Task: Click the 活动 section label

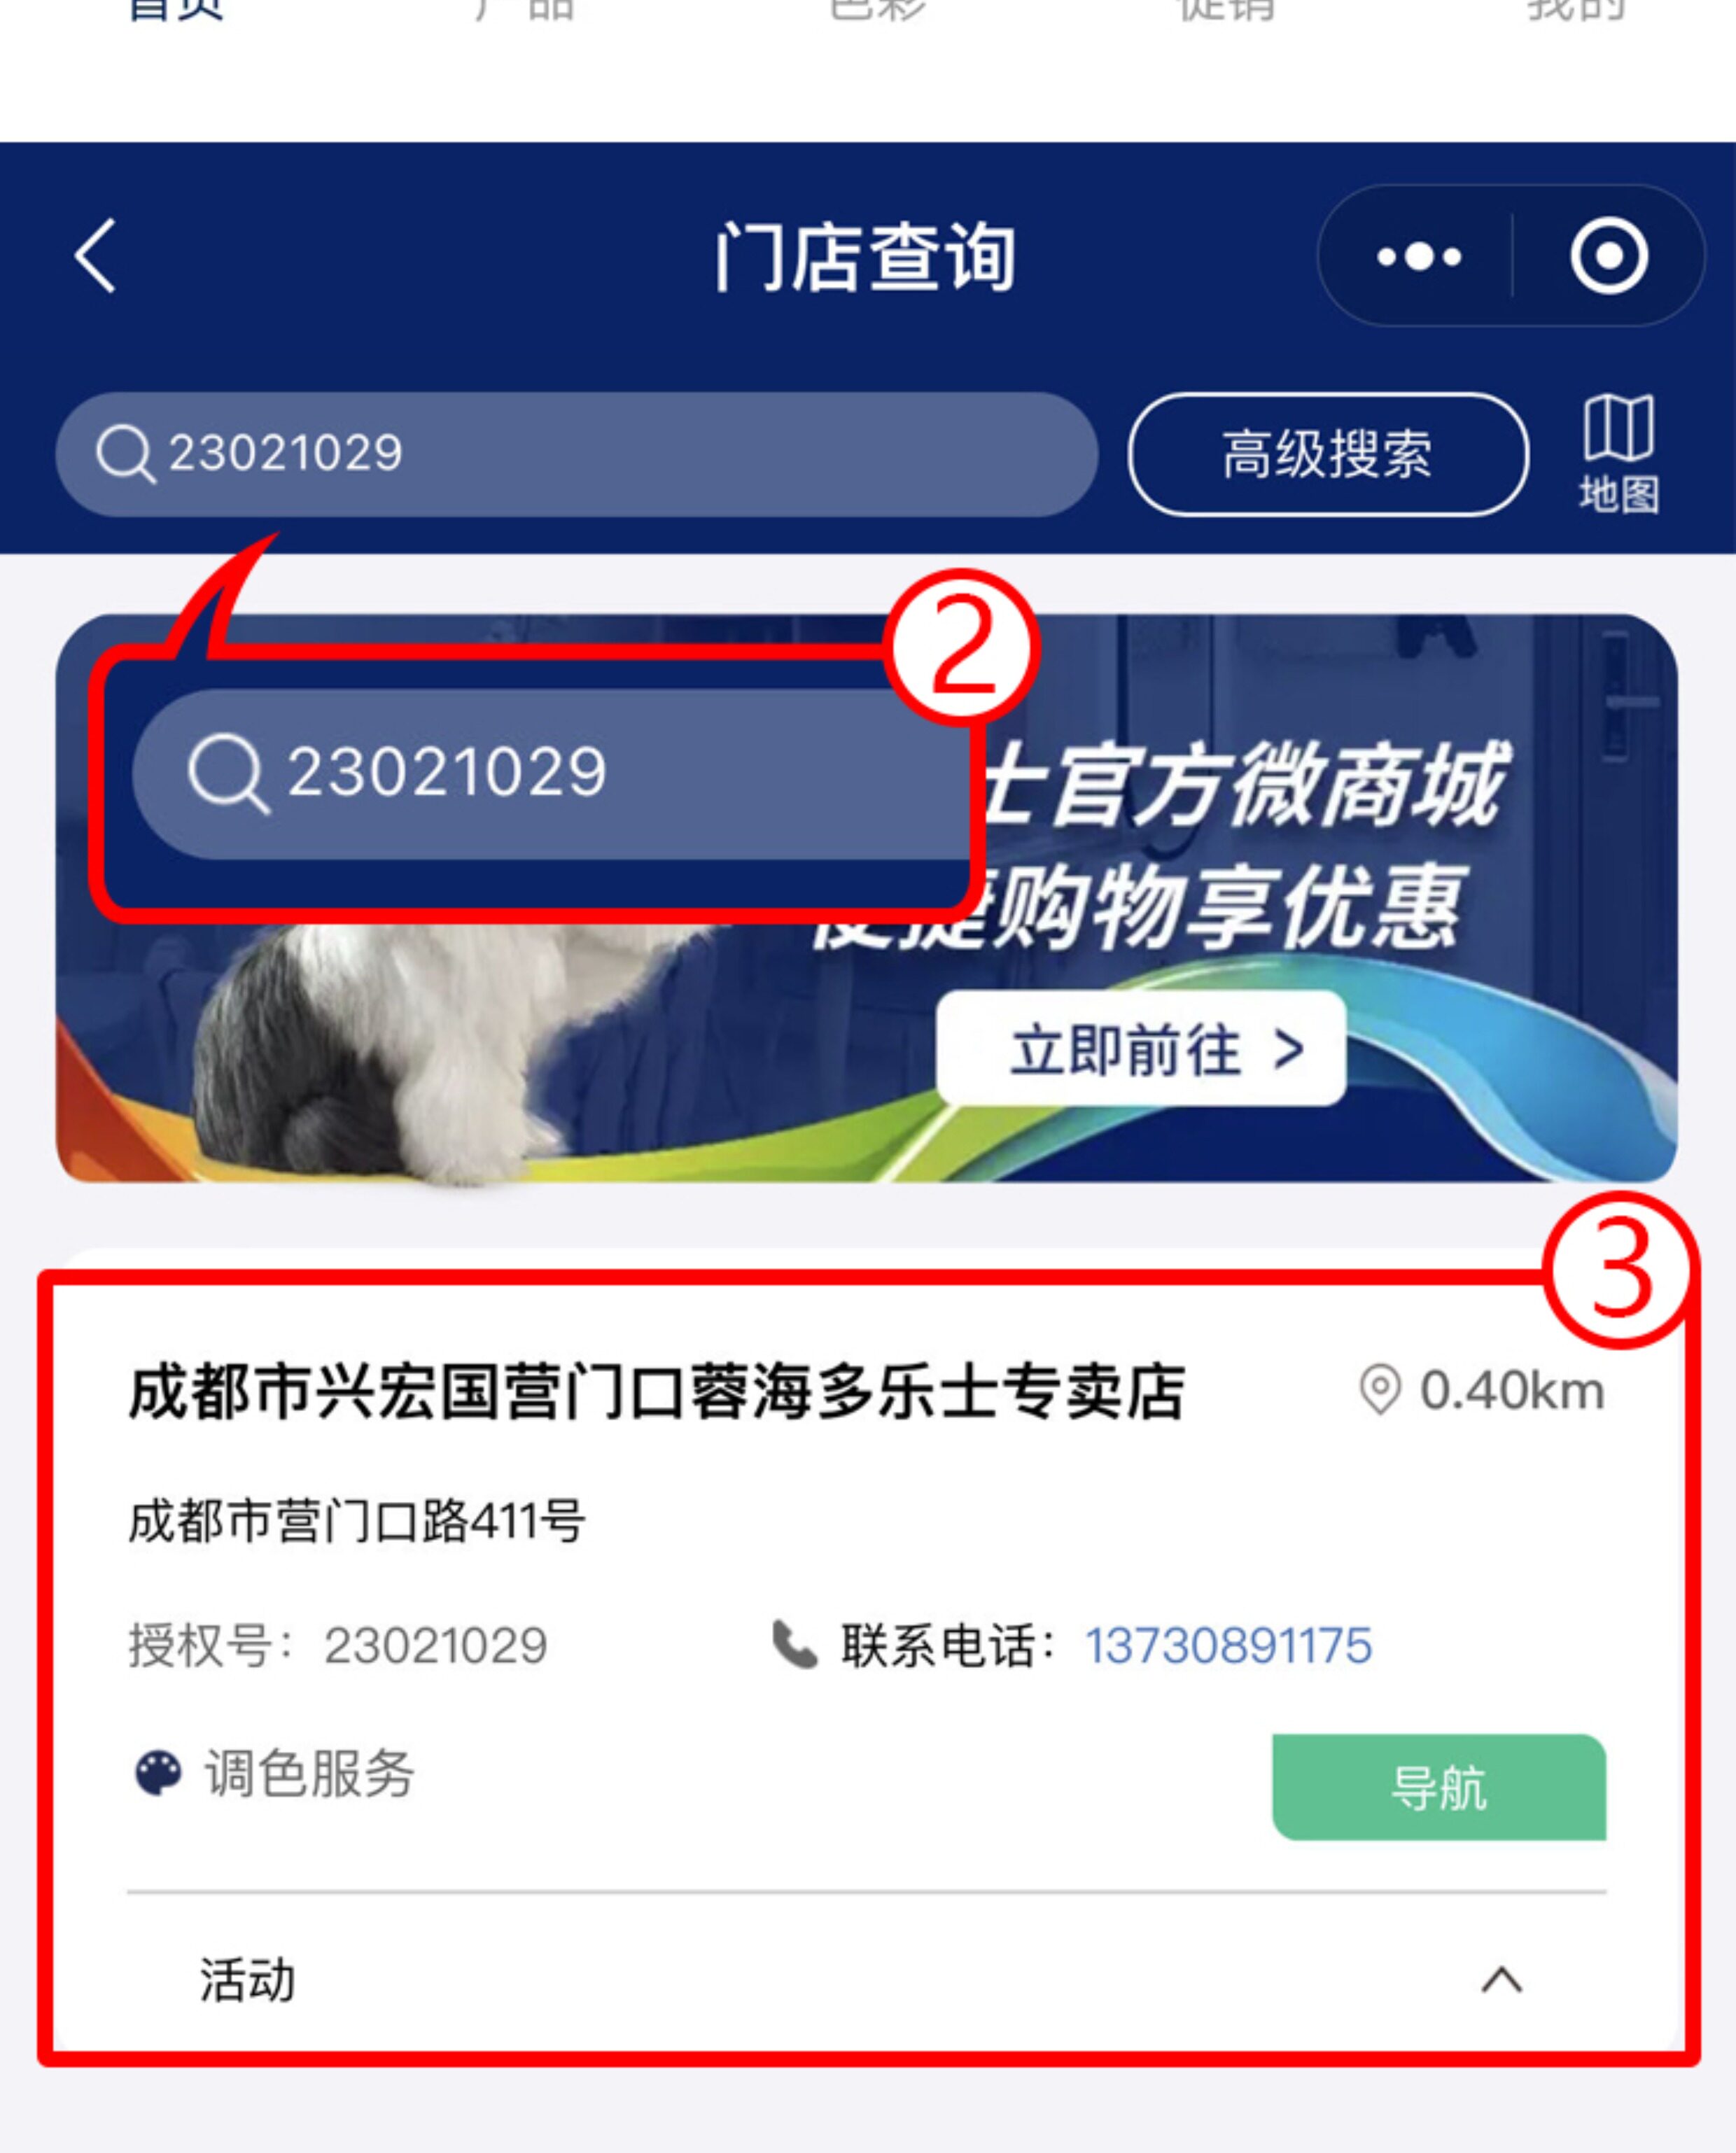Action: coord(247,1980)
